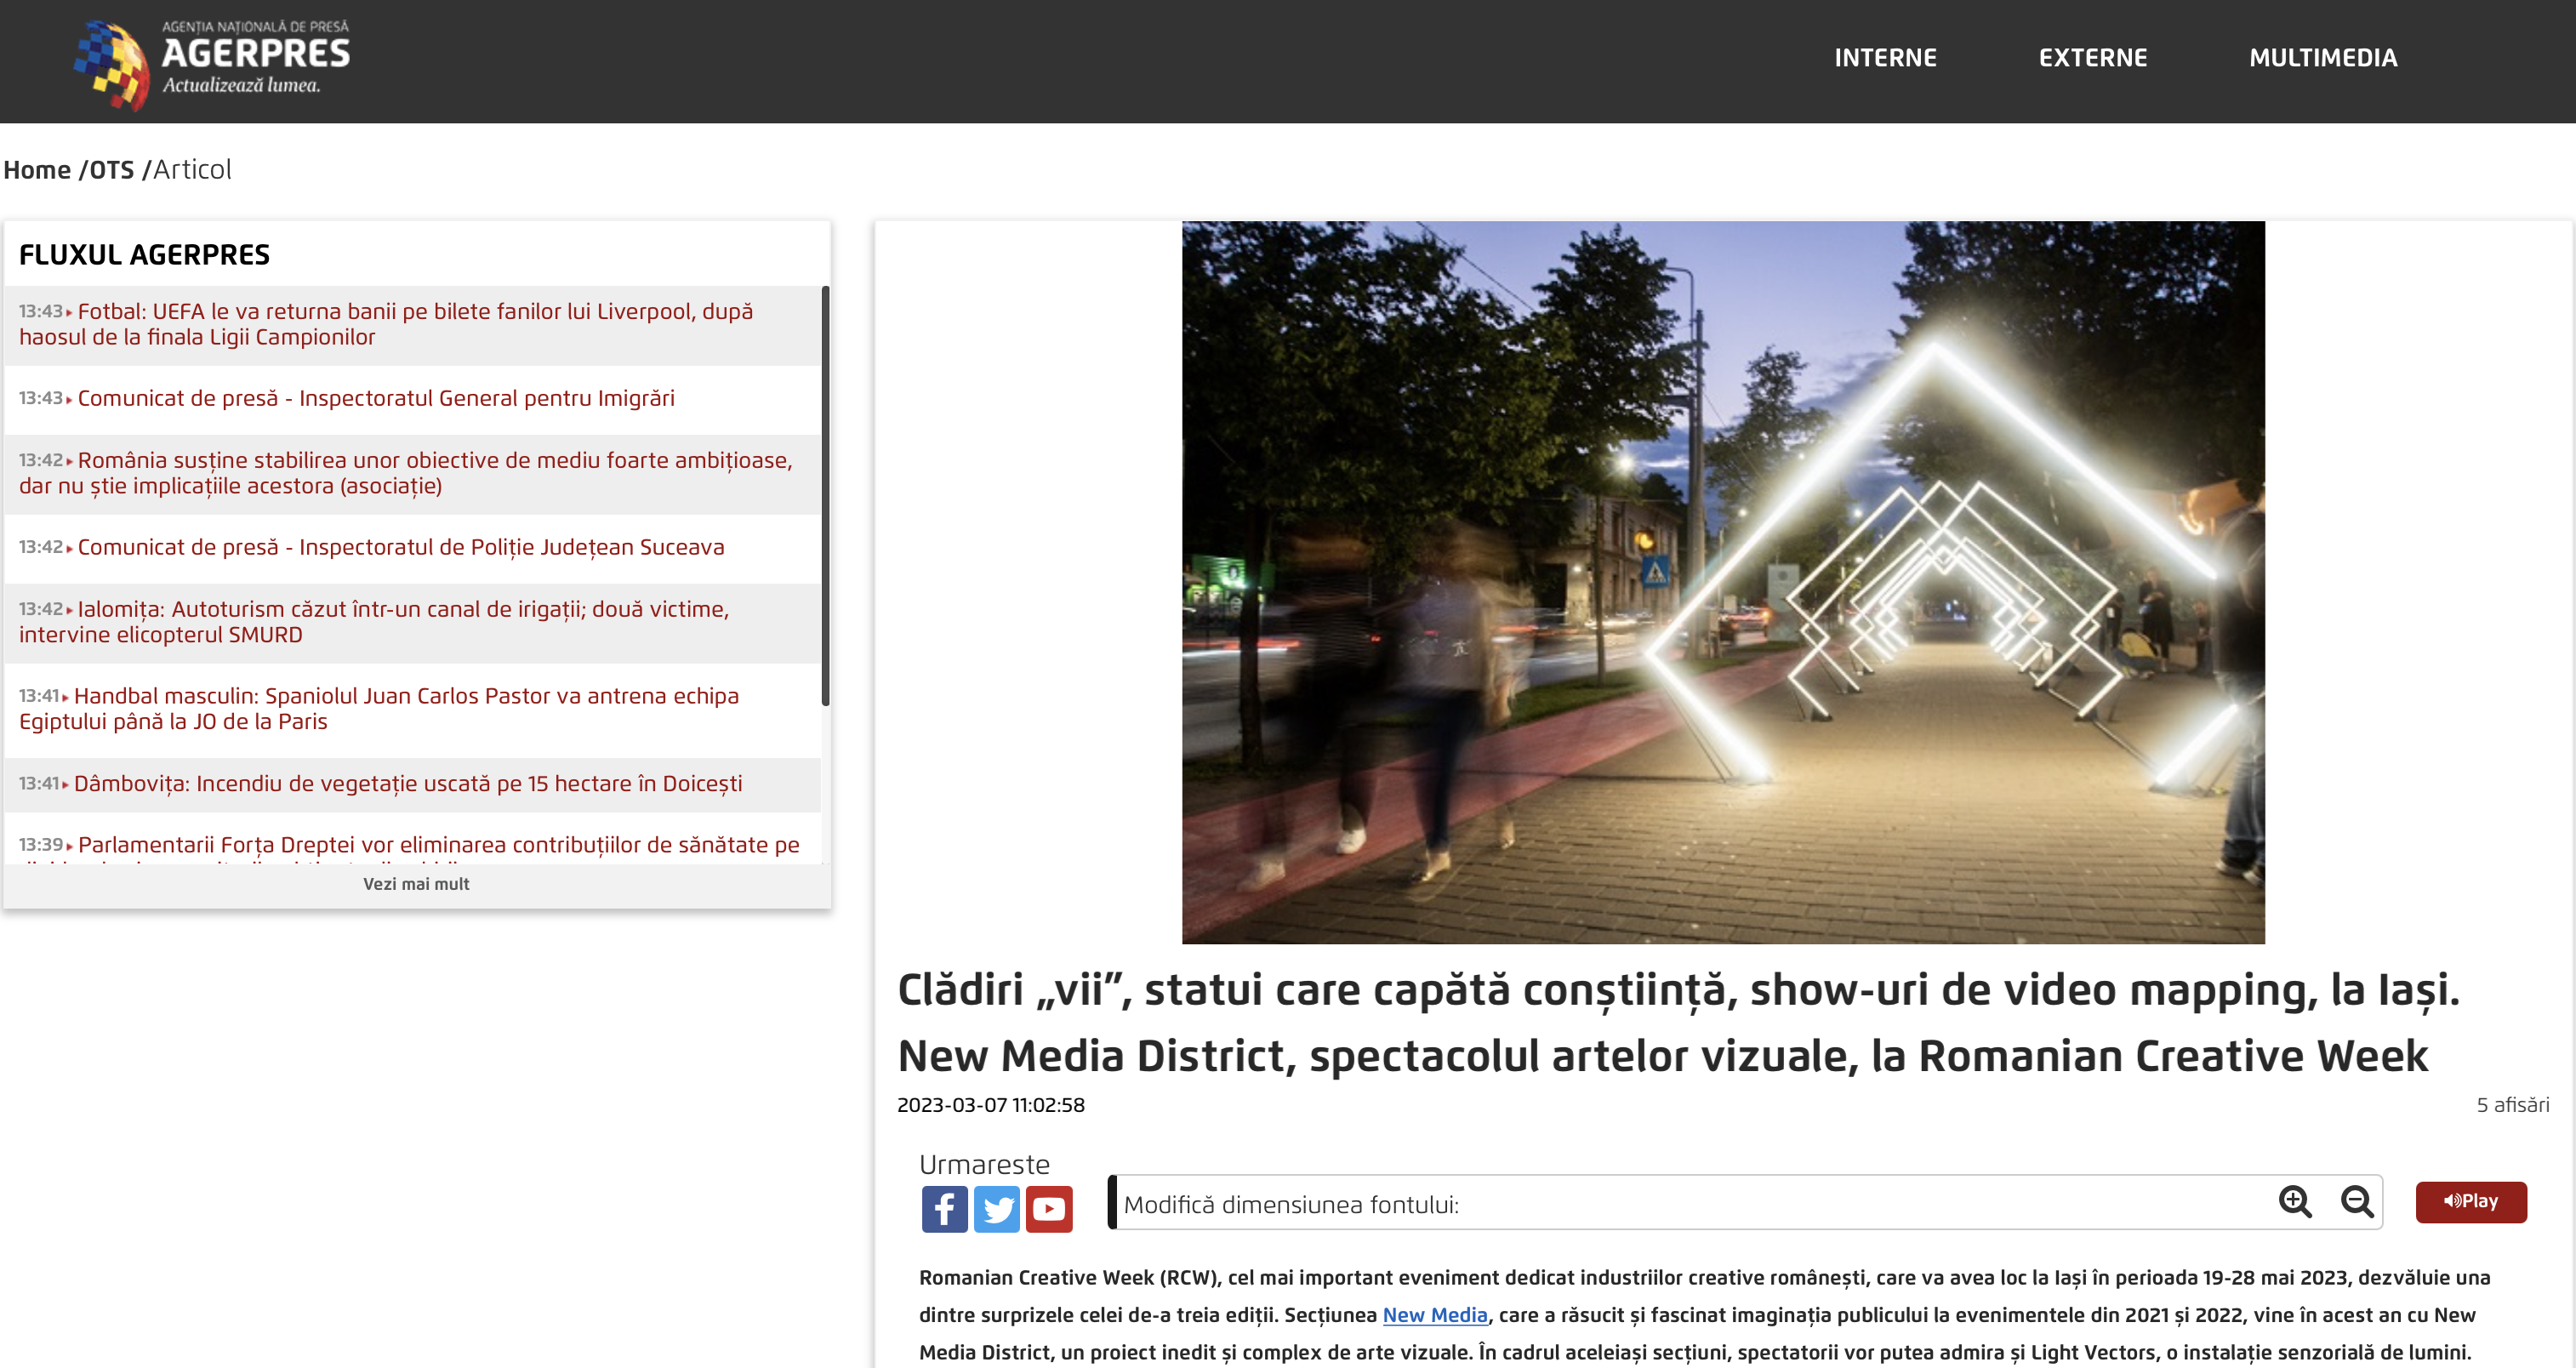Open the YouTube follow icon
The width and height of the screenshot is (2576, 1368).
pos(1048,1209)
